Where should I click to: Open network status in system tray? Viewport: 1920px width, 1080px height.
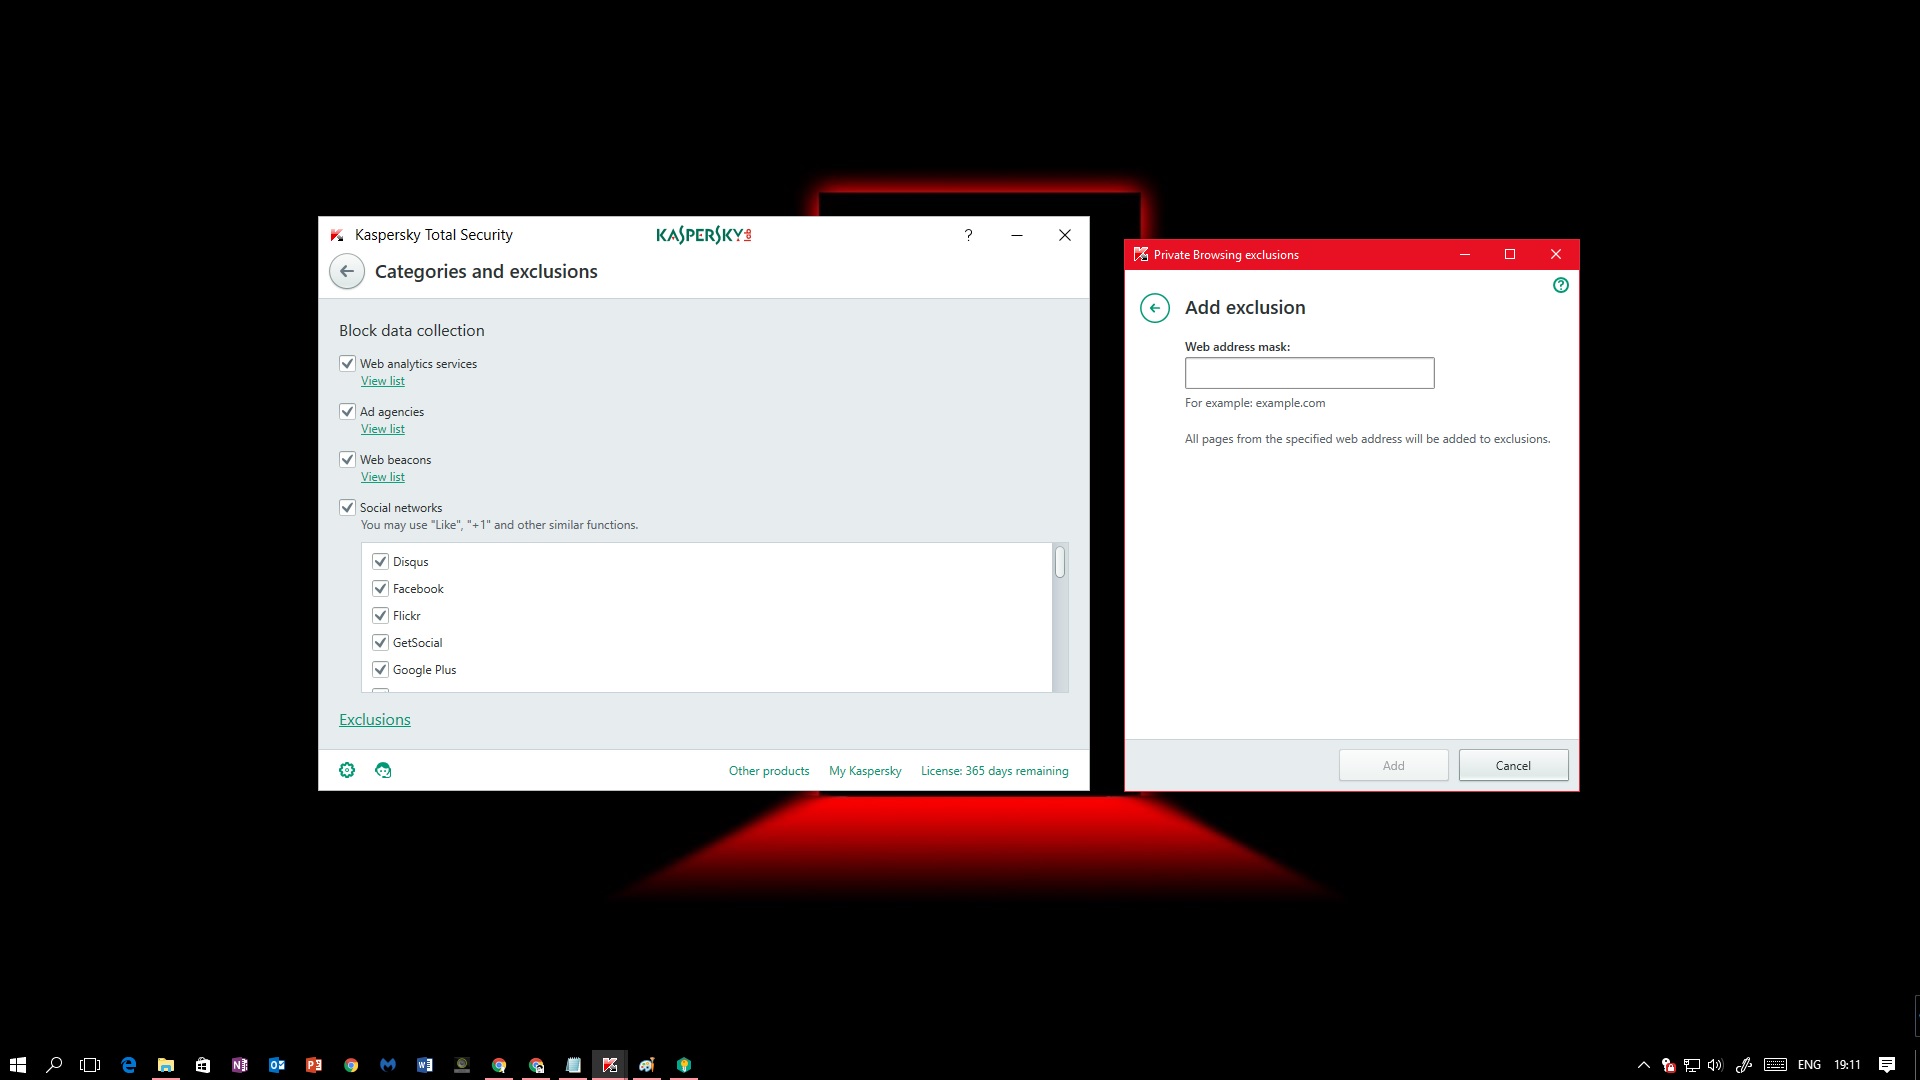coord(1692,1065)
